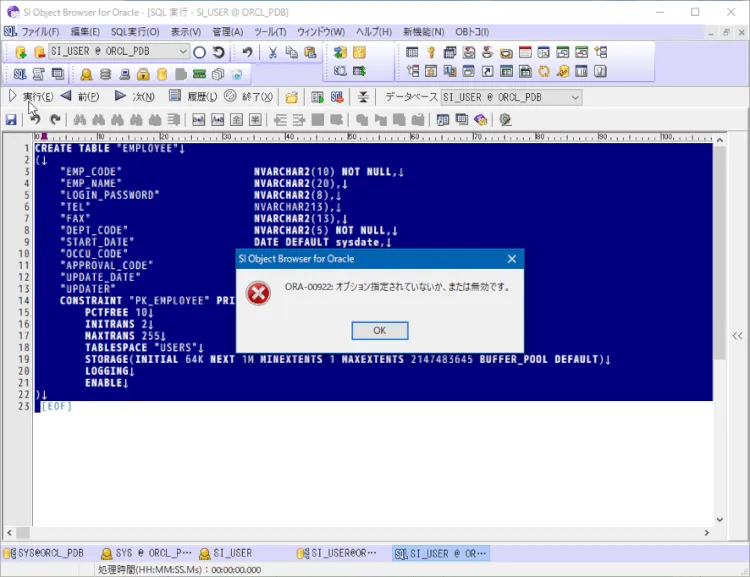Open the ヘルプ(H) menu
The width and height of the screenshot is (750, 577).
(x=374, y=32)
